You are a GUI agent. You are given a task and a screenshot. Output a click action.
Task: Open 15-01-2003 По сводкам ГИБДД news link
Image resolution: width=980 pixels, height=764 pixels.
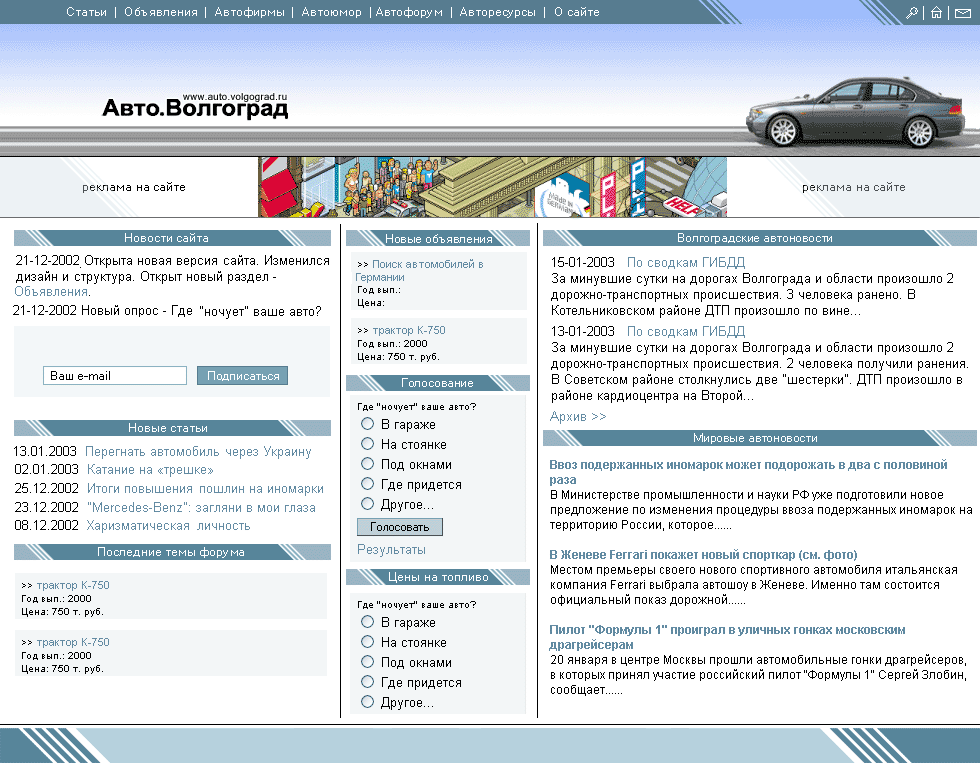pyautogui.click(x=686, y=263)
